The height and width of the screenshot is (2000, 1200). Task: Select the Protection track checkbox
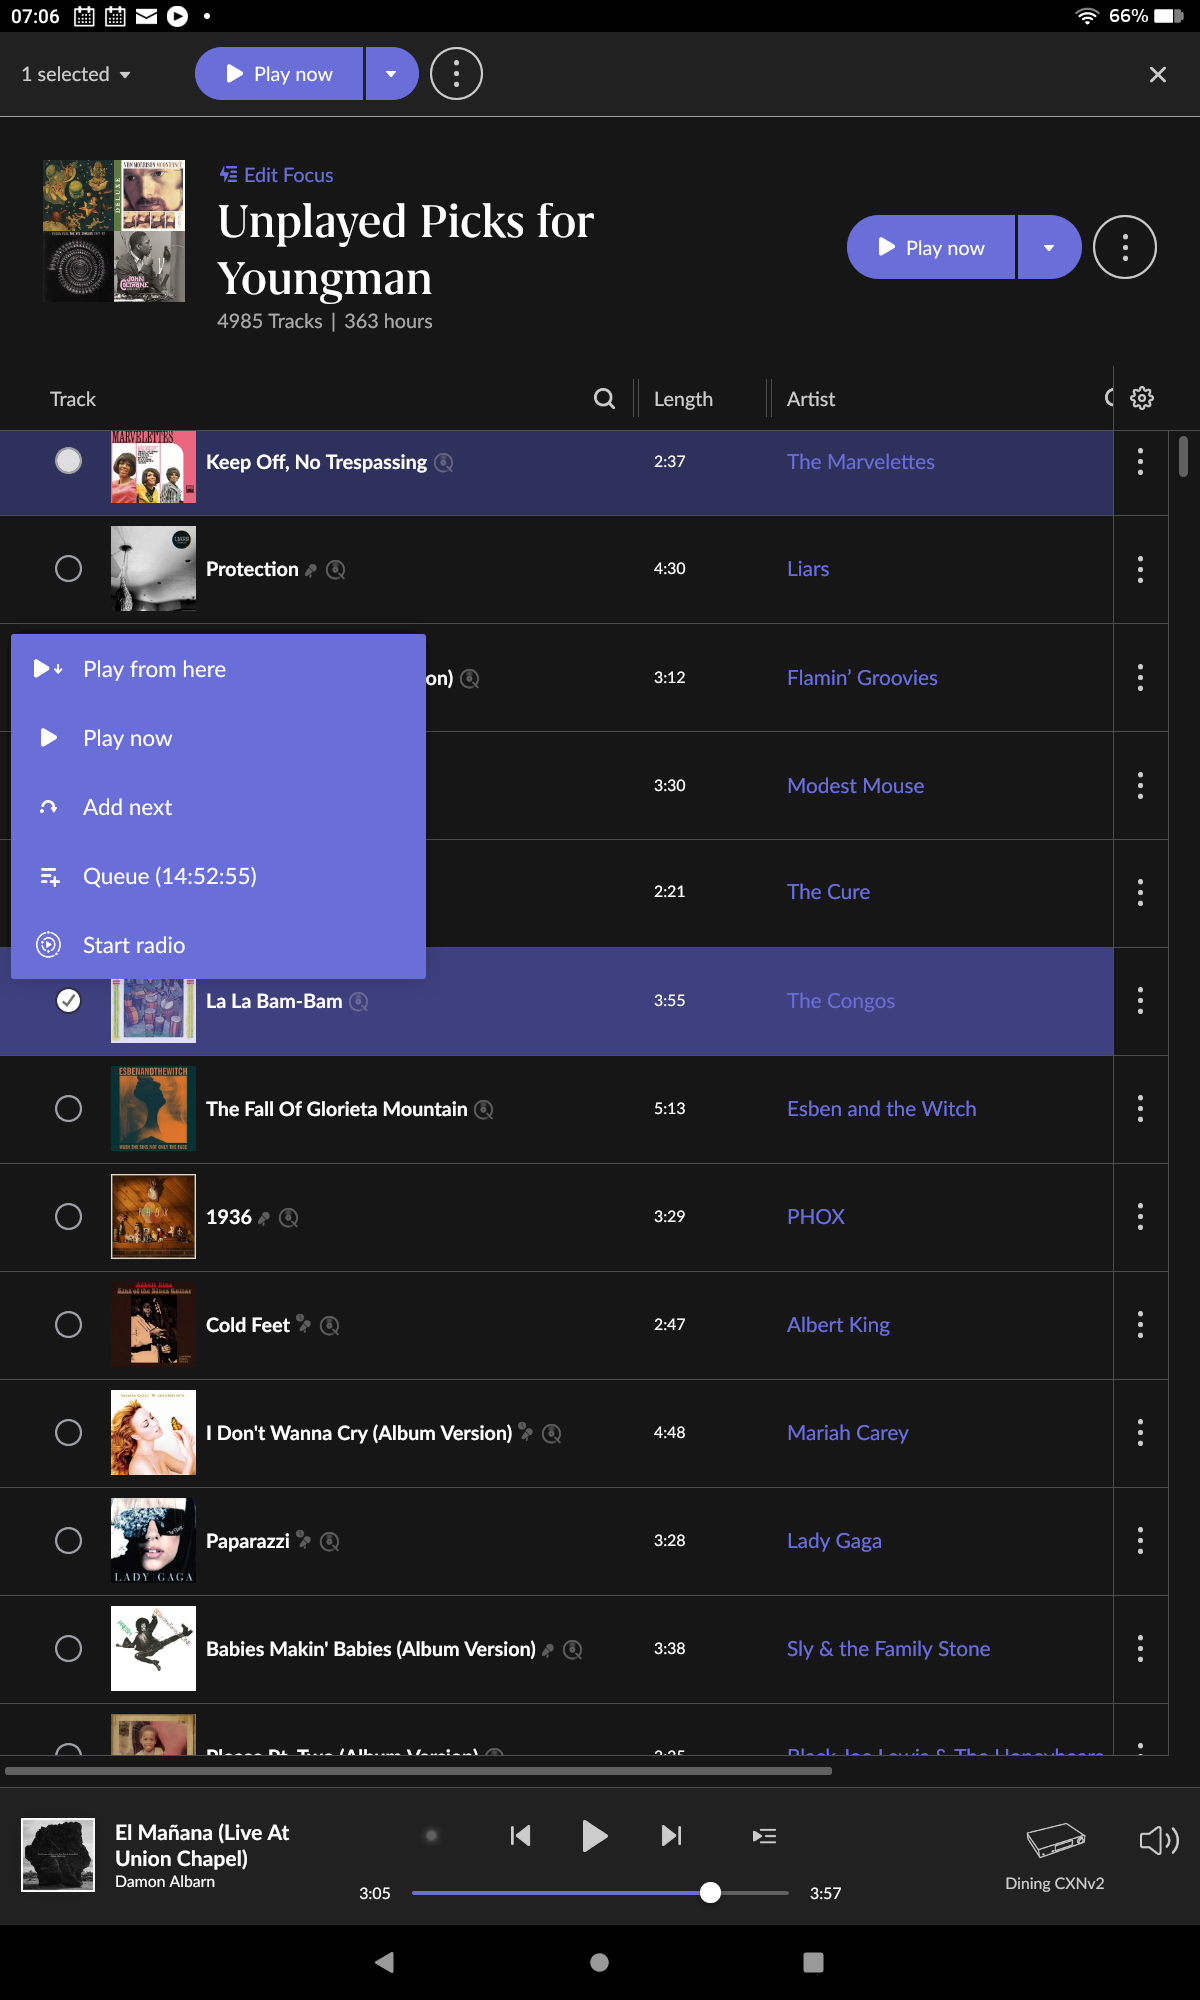point(68,569)
